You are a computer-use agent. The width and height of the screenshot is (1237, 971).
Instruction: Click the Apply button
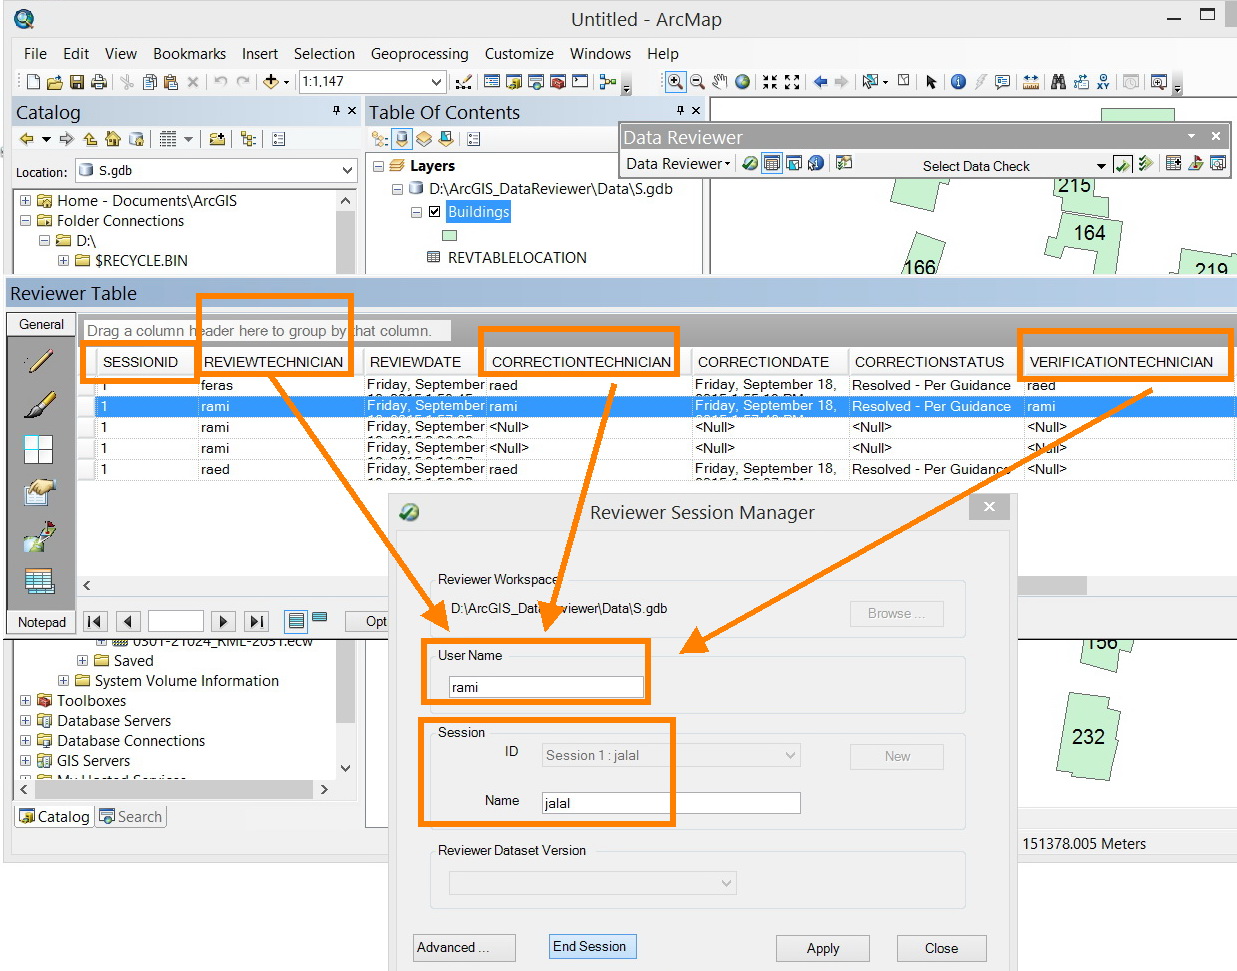pyautogui.click(x=823, y=948)
